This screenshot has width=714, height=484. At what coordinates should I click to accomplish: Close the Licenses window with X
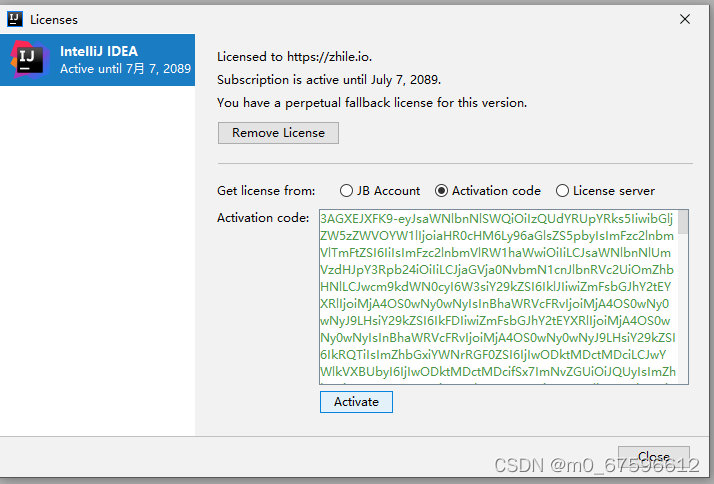pyautogui.click(x=685, y=18)
